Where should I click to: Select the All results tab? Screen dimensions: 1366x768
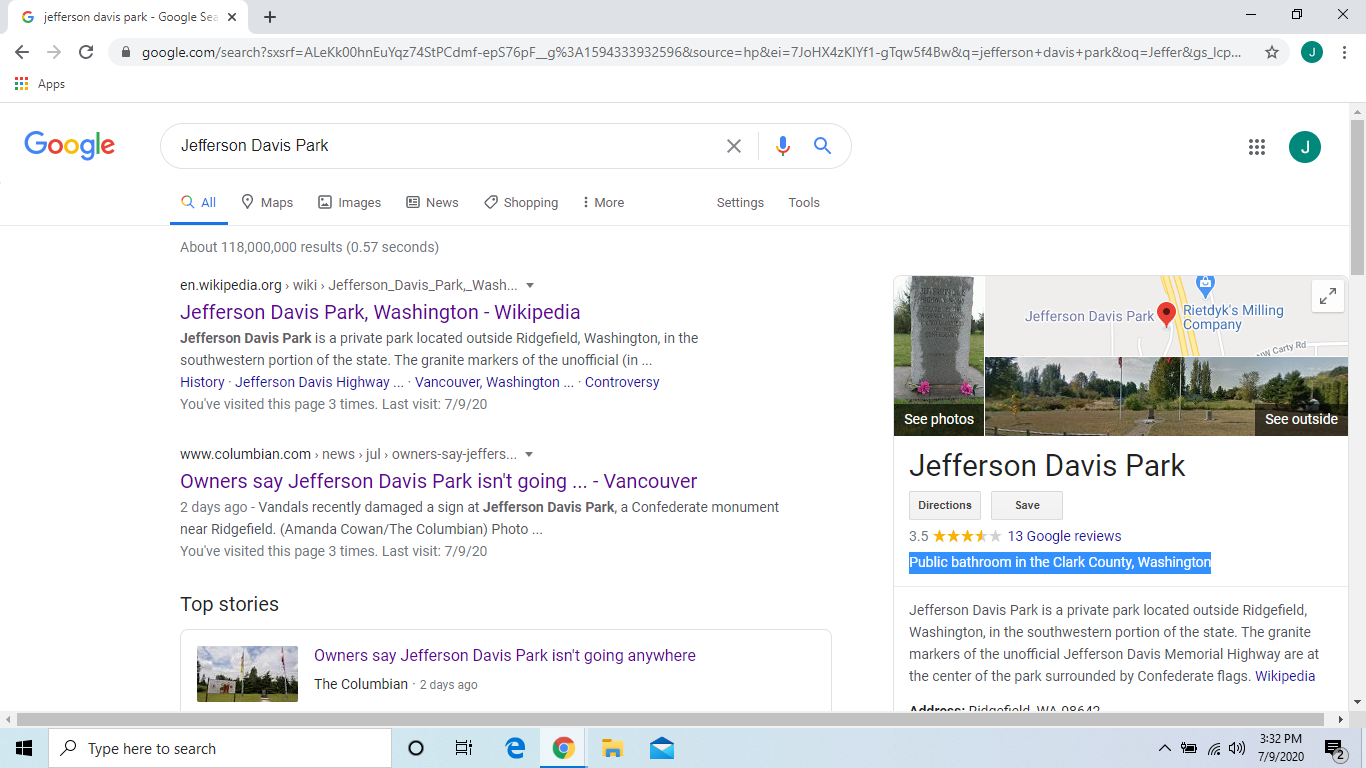[199, 202]
